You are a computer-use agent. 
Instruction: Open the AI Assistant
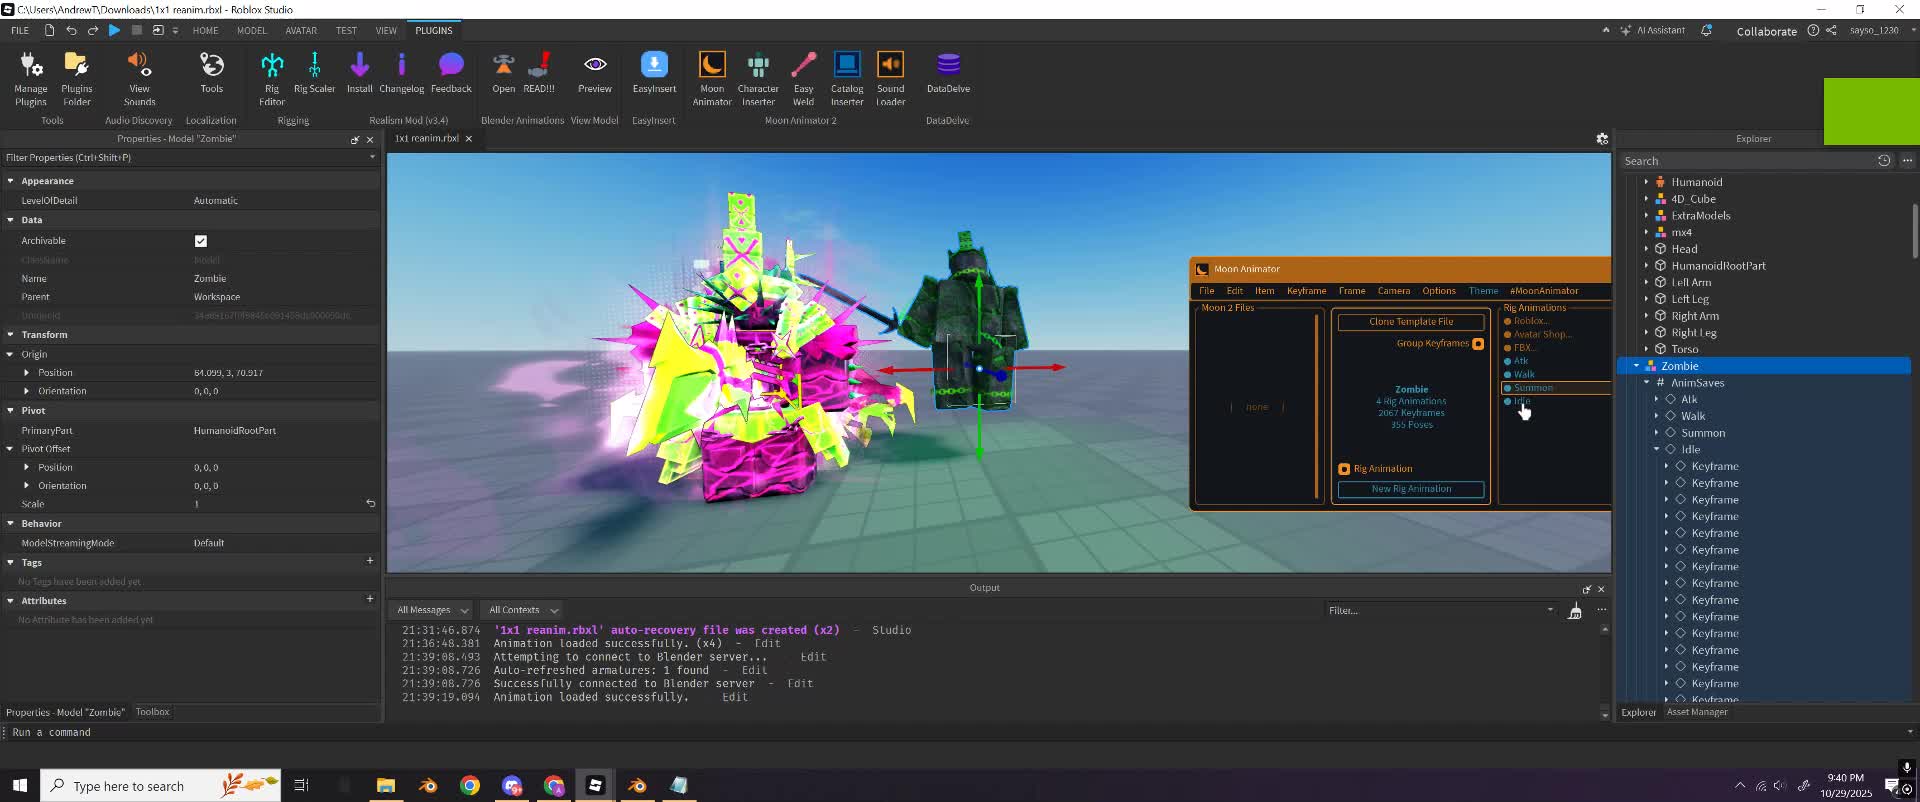pos(1653,30)
